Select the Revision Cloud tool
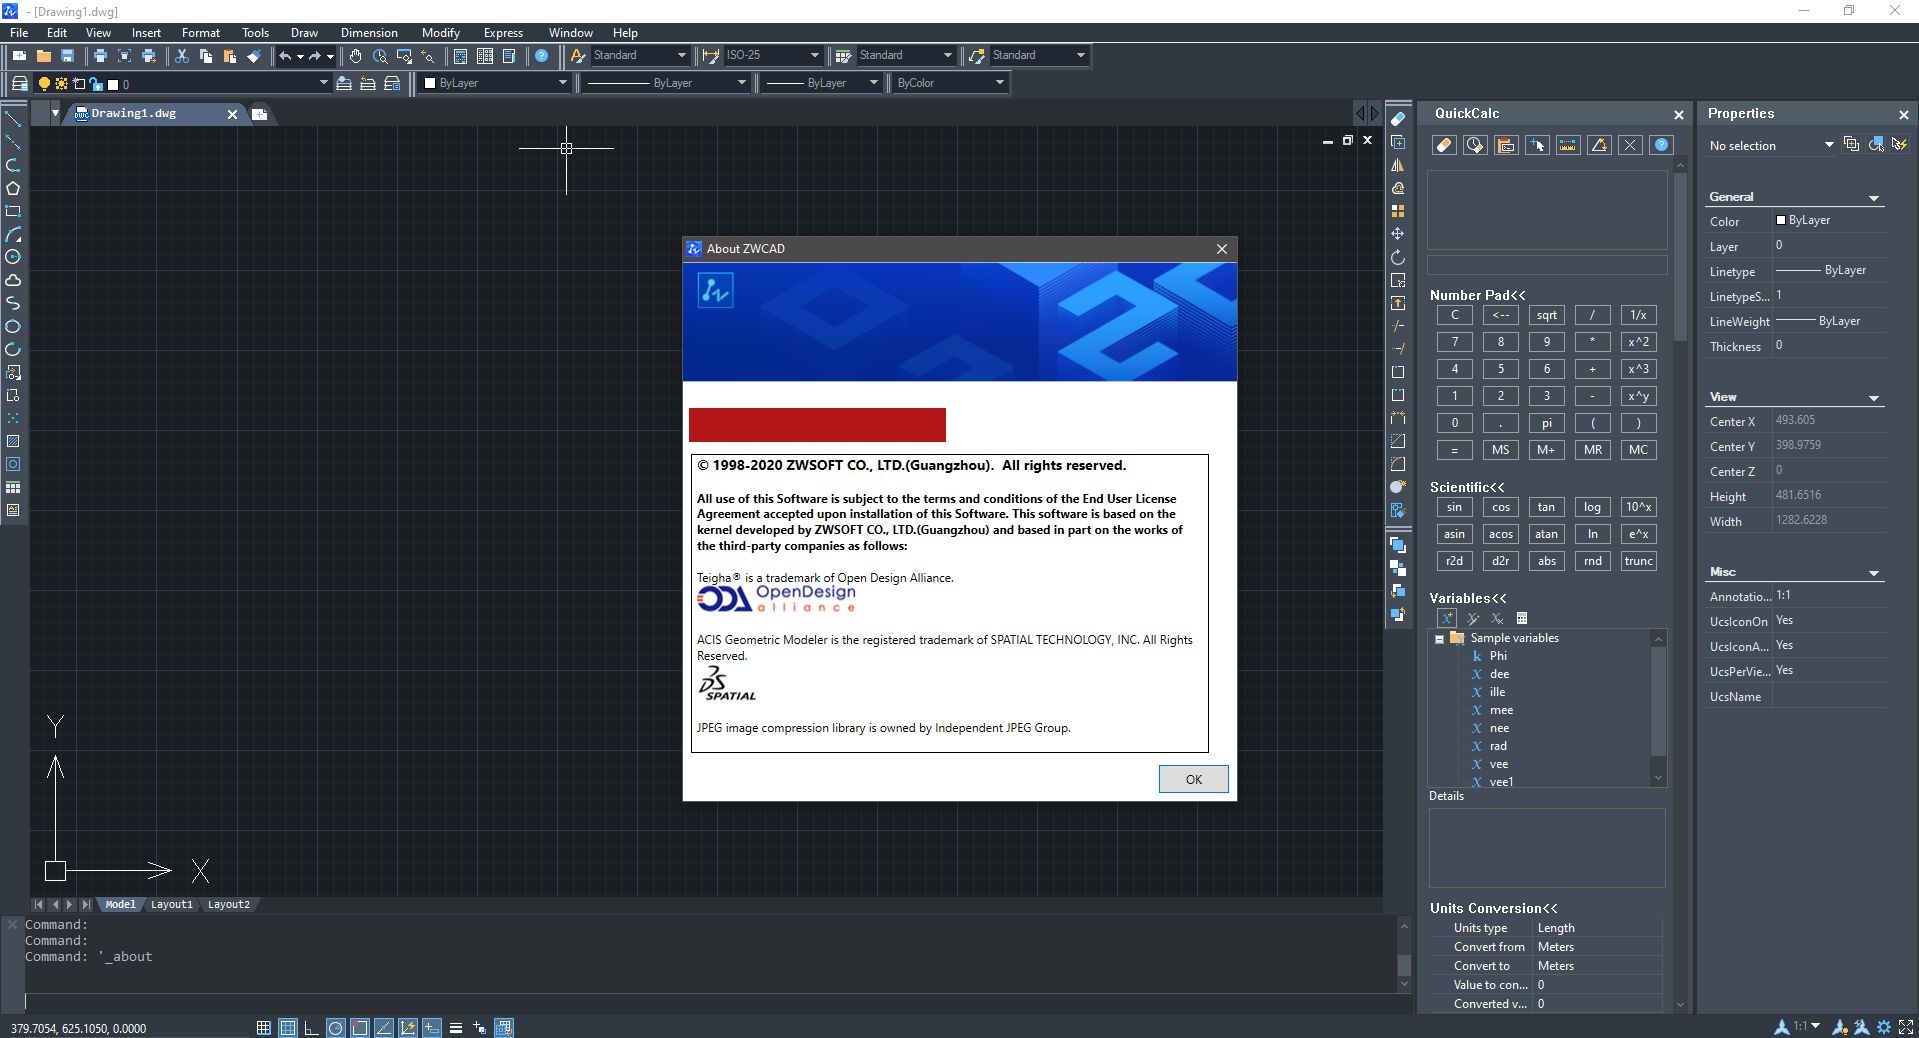This screenshot has width=1919, height=1038. click(13, 280)
